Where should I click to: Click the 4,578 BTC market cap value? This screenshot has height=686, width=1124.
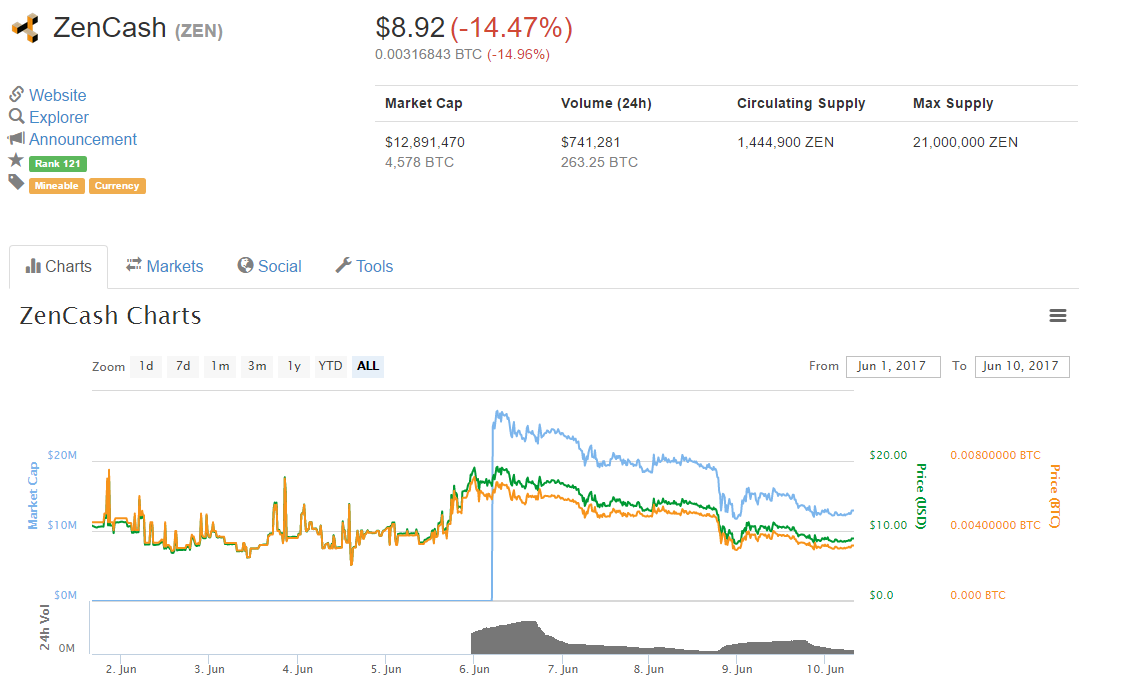point(419,162)
